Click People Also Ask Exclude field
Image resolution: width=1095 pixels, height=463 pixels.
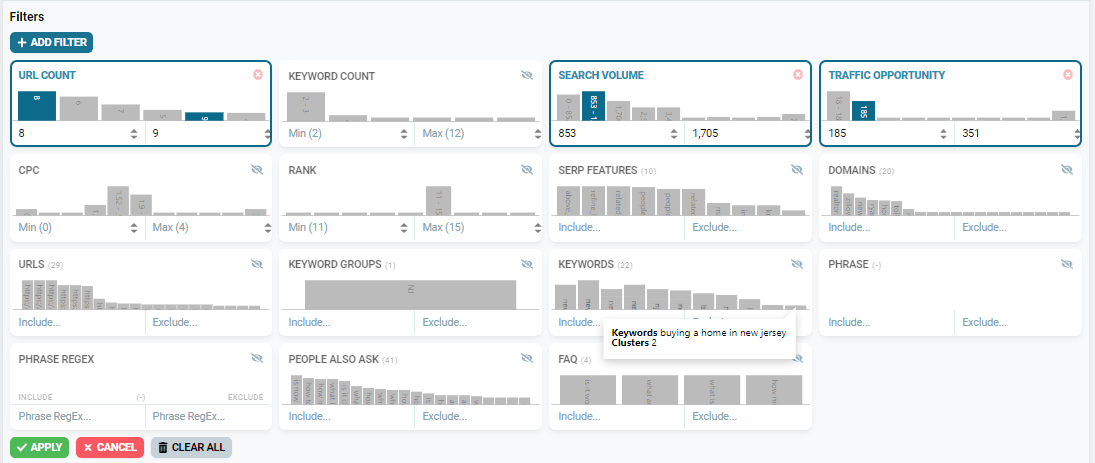coord(477,416)
